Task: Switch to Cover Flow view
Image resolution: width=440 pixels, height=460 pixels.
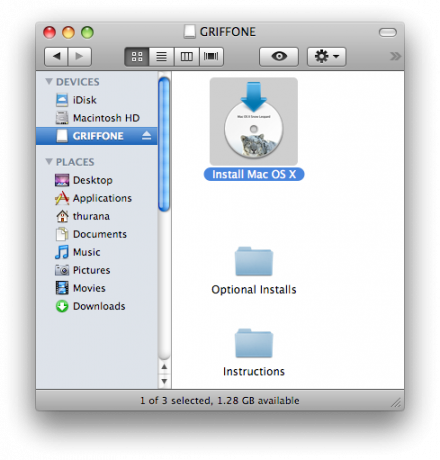Action: [211, 56]
